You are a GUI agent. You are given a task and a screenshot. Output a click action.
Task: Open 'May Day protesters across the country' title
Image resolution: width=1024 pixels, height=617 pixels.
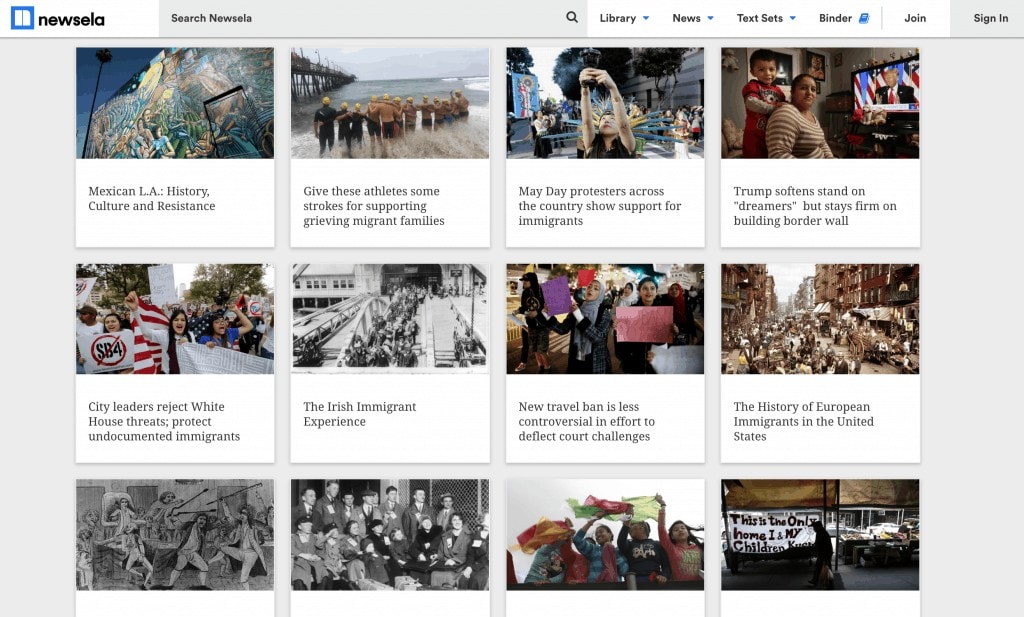click(600, 206)
